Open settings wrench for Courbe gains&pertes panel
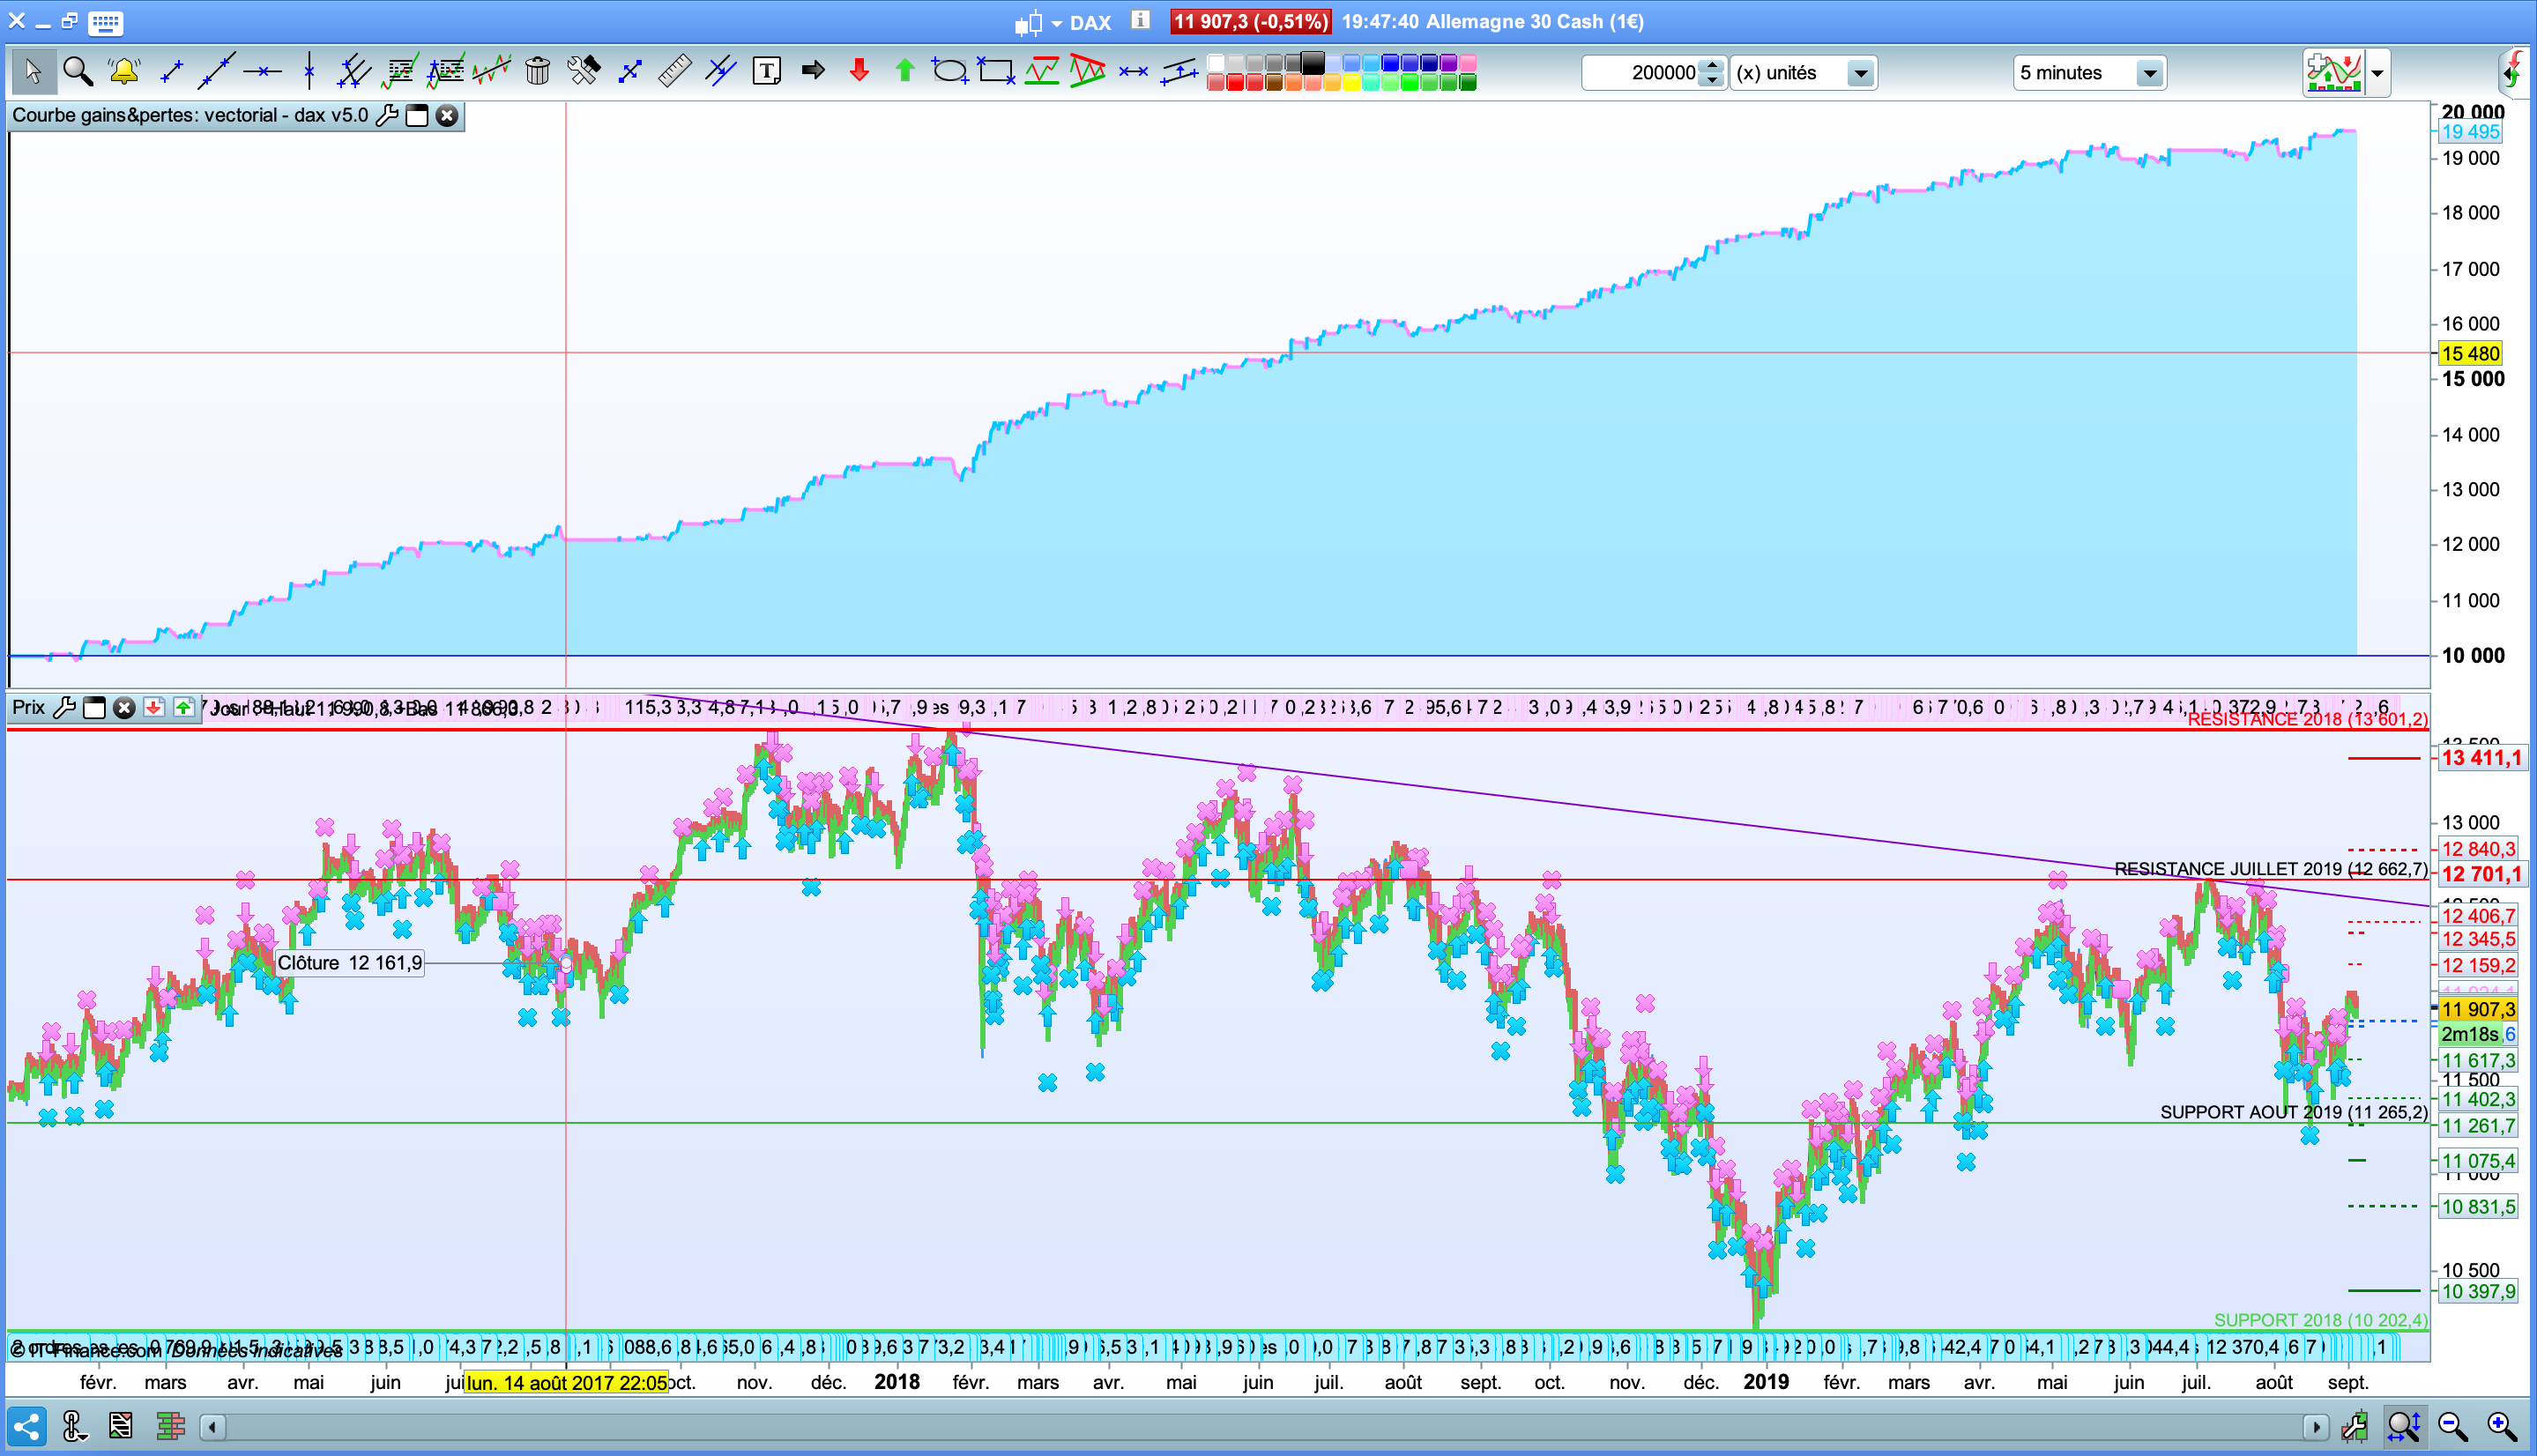This screenshot has height=1456, width=2537. 387,116
